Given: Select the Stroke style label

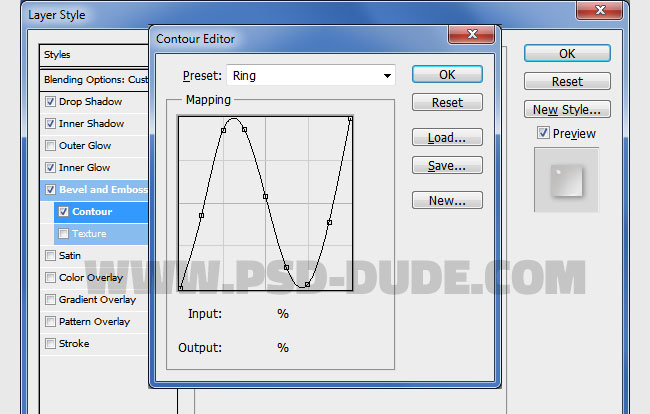Looking at the screenshot, I should tap(74, 343).
